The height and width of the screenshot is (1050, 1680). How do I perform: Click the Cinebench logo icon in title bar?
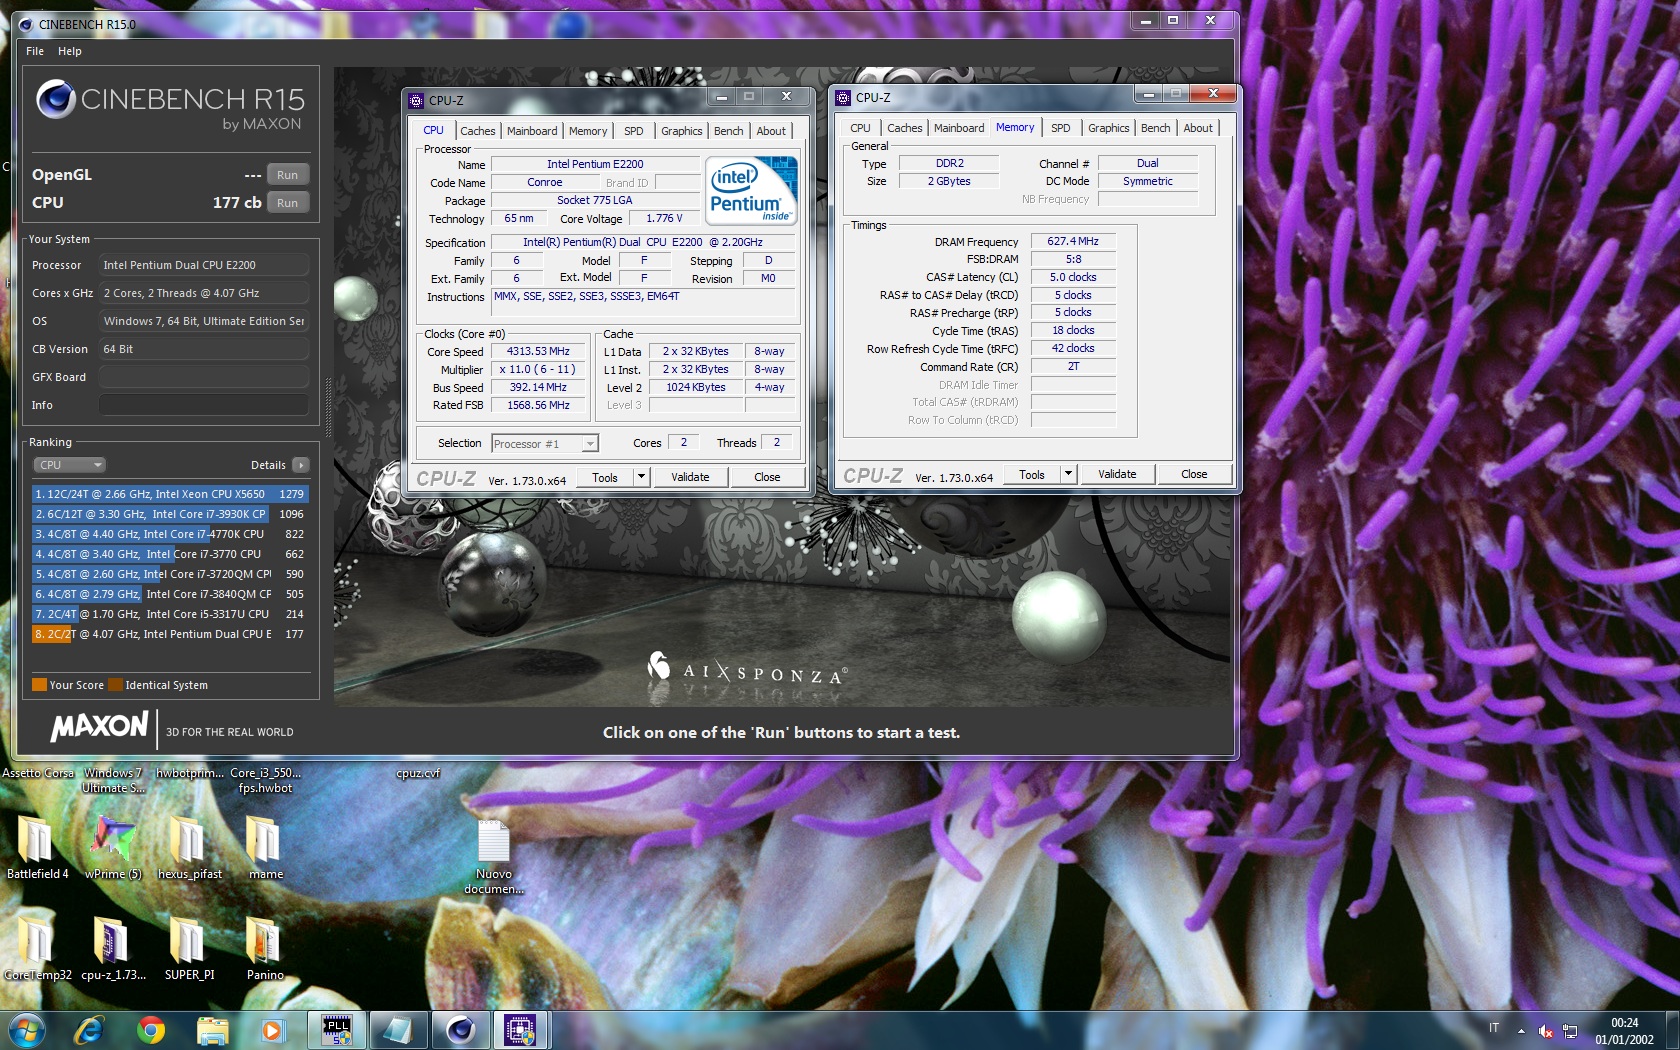click(25, 24)
